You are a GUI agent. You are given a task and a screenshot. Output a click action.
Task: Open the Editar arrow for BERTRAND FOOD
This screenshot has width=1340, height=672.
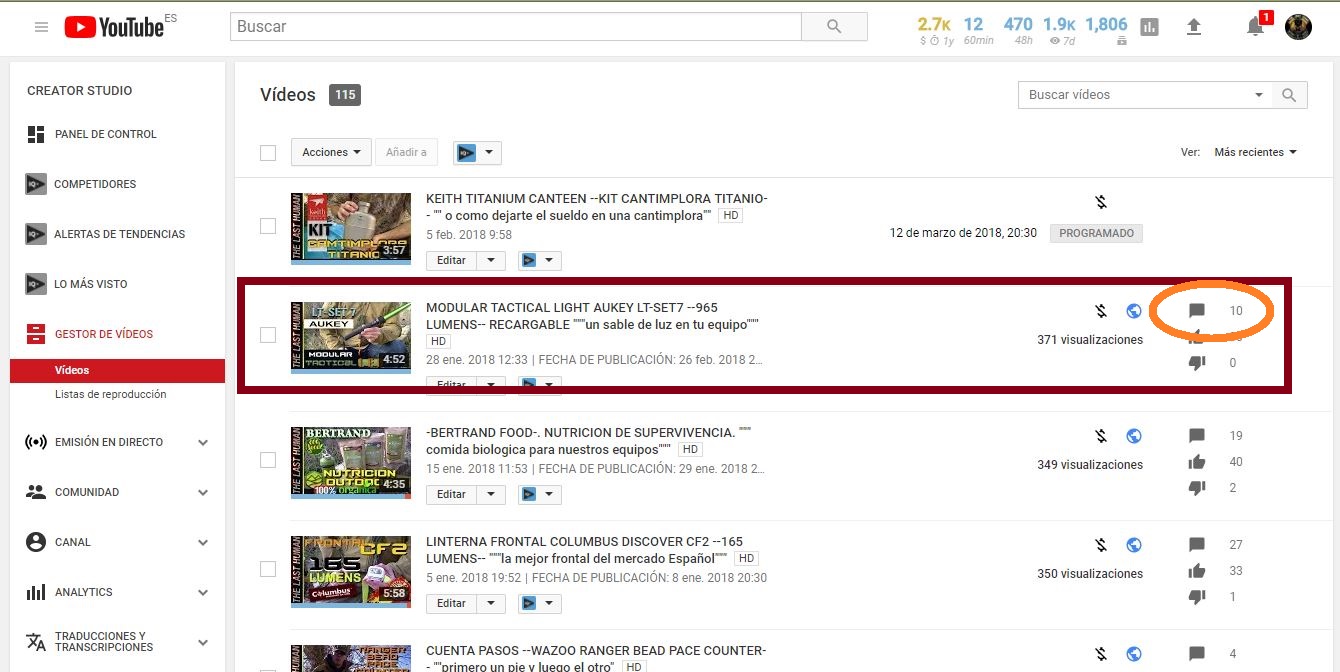click(x=490, y=494)
